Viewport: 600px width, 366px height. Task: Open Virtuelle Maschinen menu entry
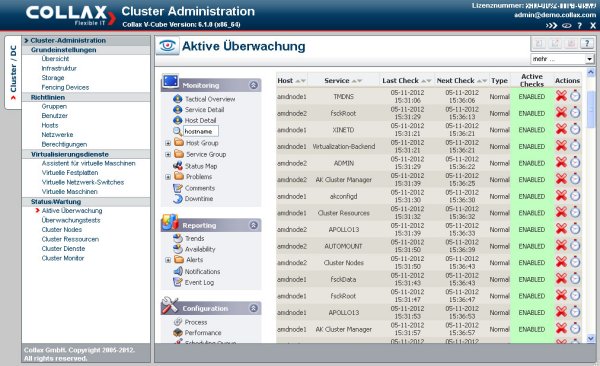(x=70, y=191)
